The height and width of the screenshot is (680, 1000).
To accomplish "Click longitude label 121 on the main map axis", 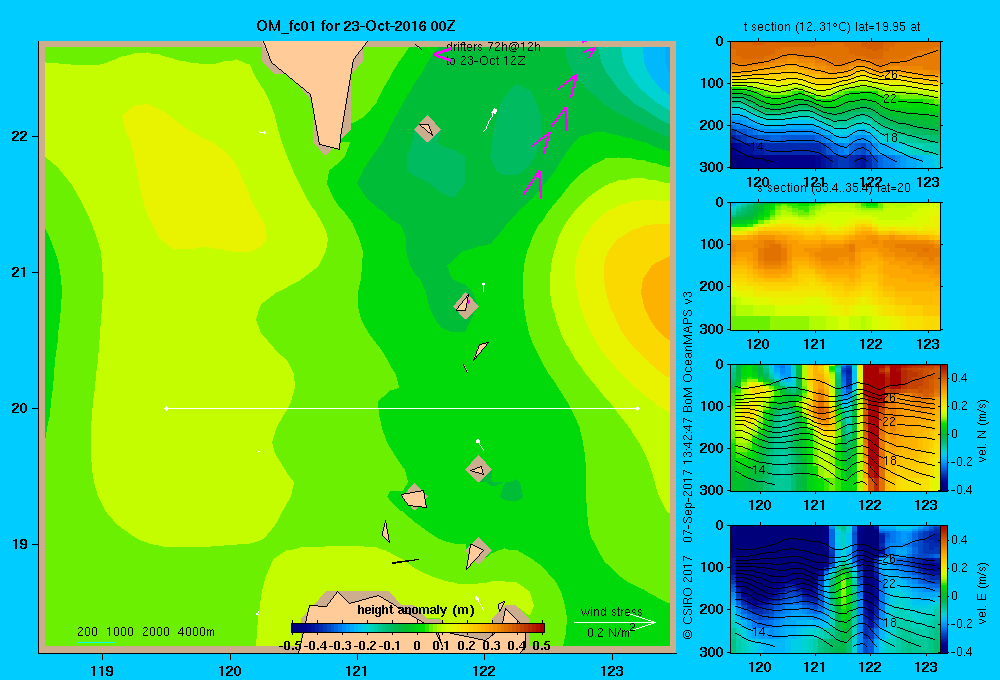I will pyautogui.click(x=357, y=670).
